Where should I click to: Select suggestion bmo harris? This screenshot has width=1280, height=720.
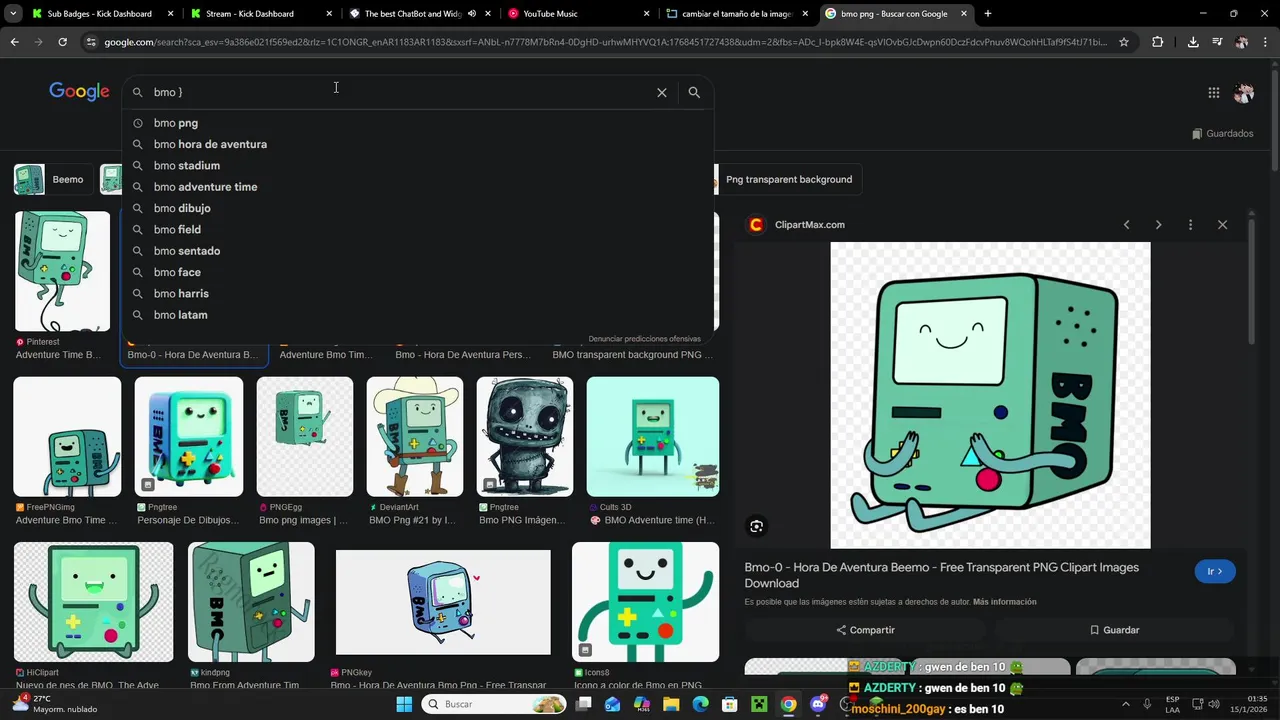tap(417, 294)
